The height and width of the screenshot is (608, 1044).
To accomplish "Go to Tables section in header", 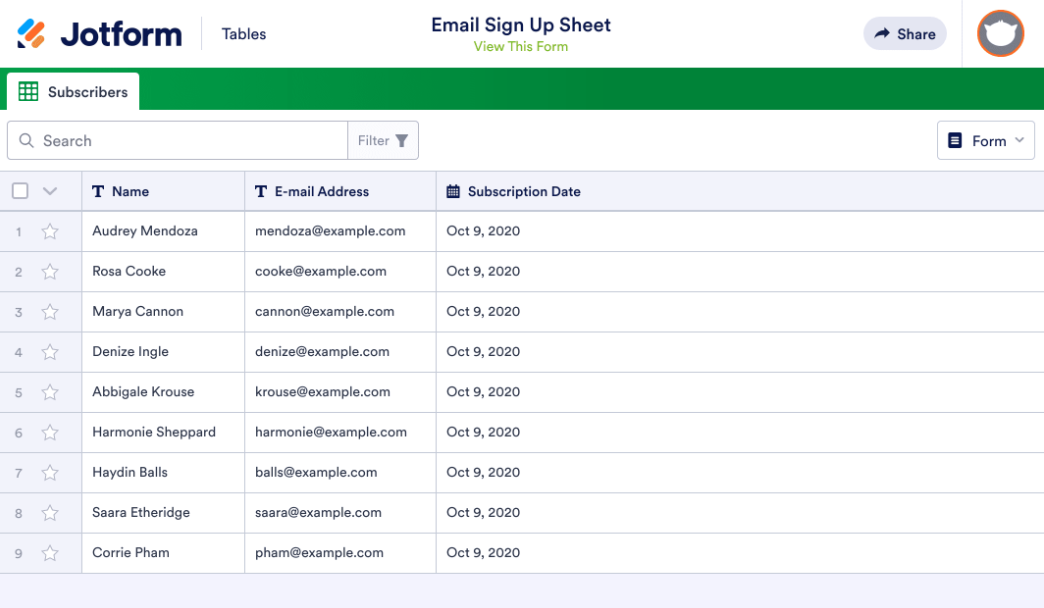I will coord(244,34).
